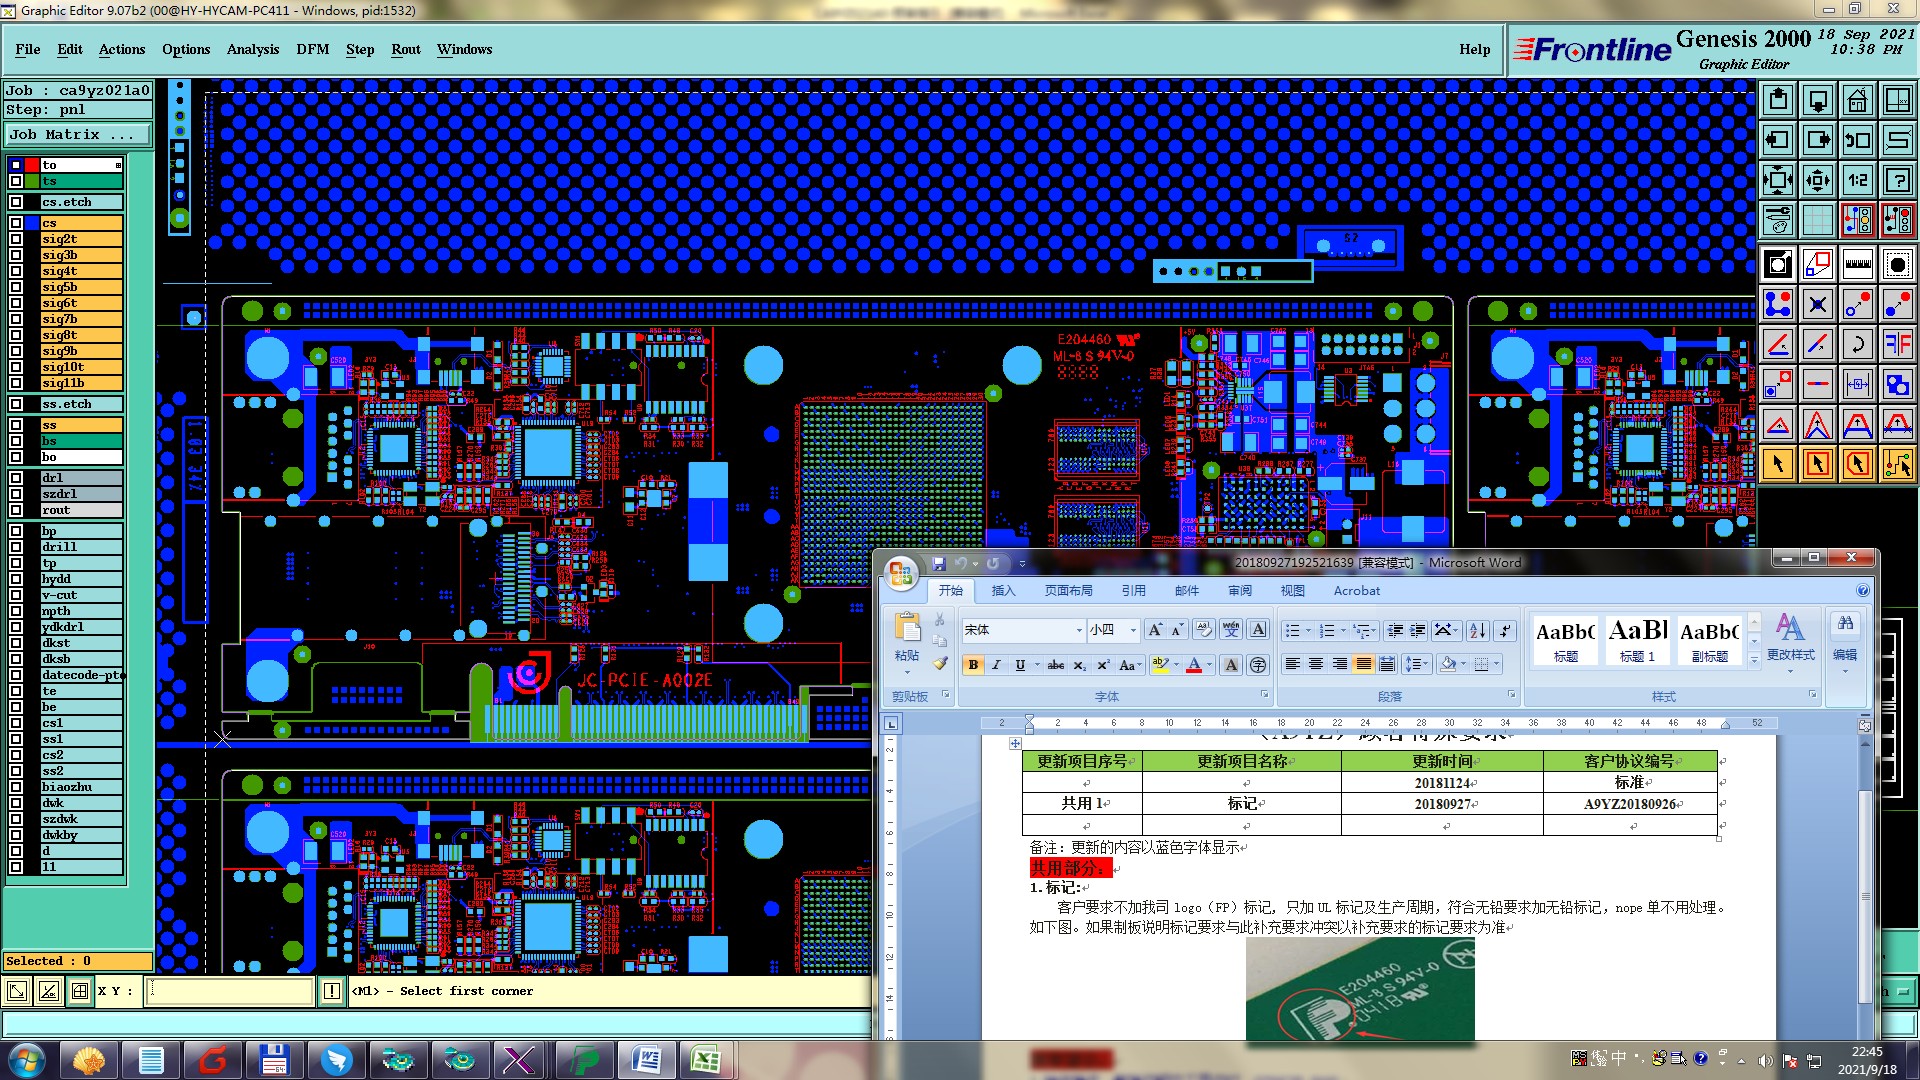
Task: Toggle display checkbox for layer sig5b
Action: [16, 287]
